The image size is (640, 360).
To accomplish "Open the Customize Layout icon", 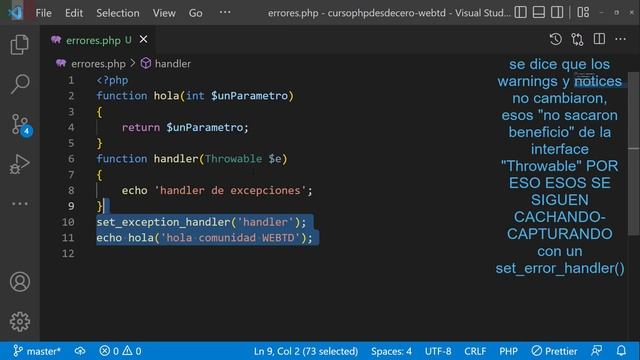I will pos(583,12).
